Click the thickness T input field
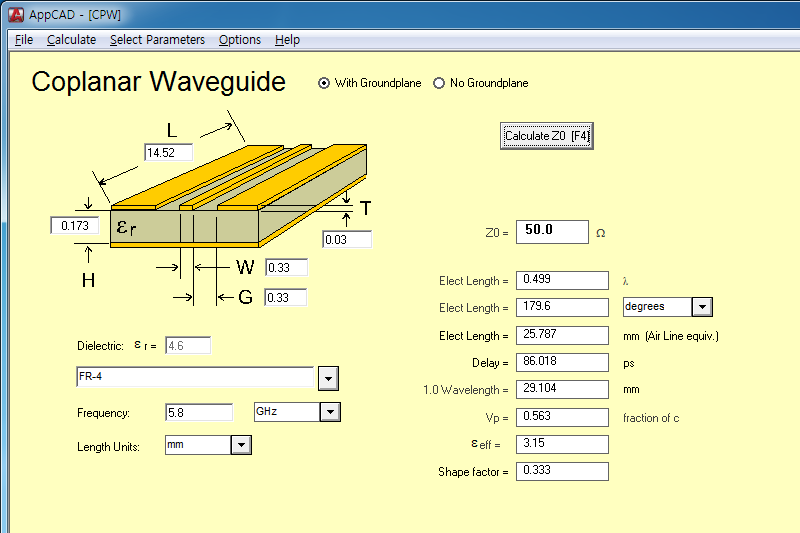The height and width of the screenshot is (533, 800). click(x=346, y=240)
